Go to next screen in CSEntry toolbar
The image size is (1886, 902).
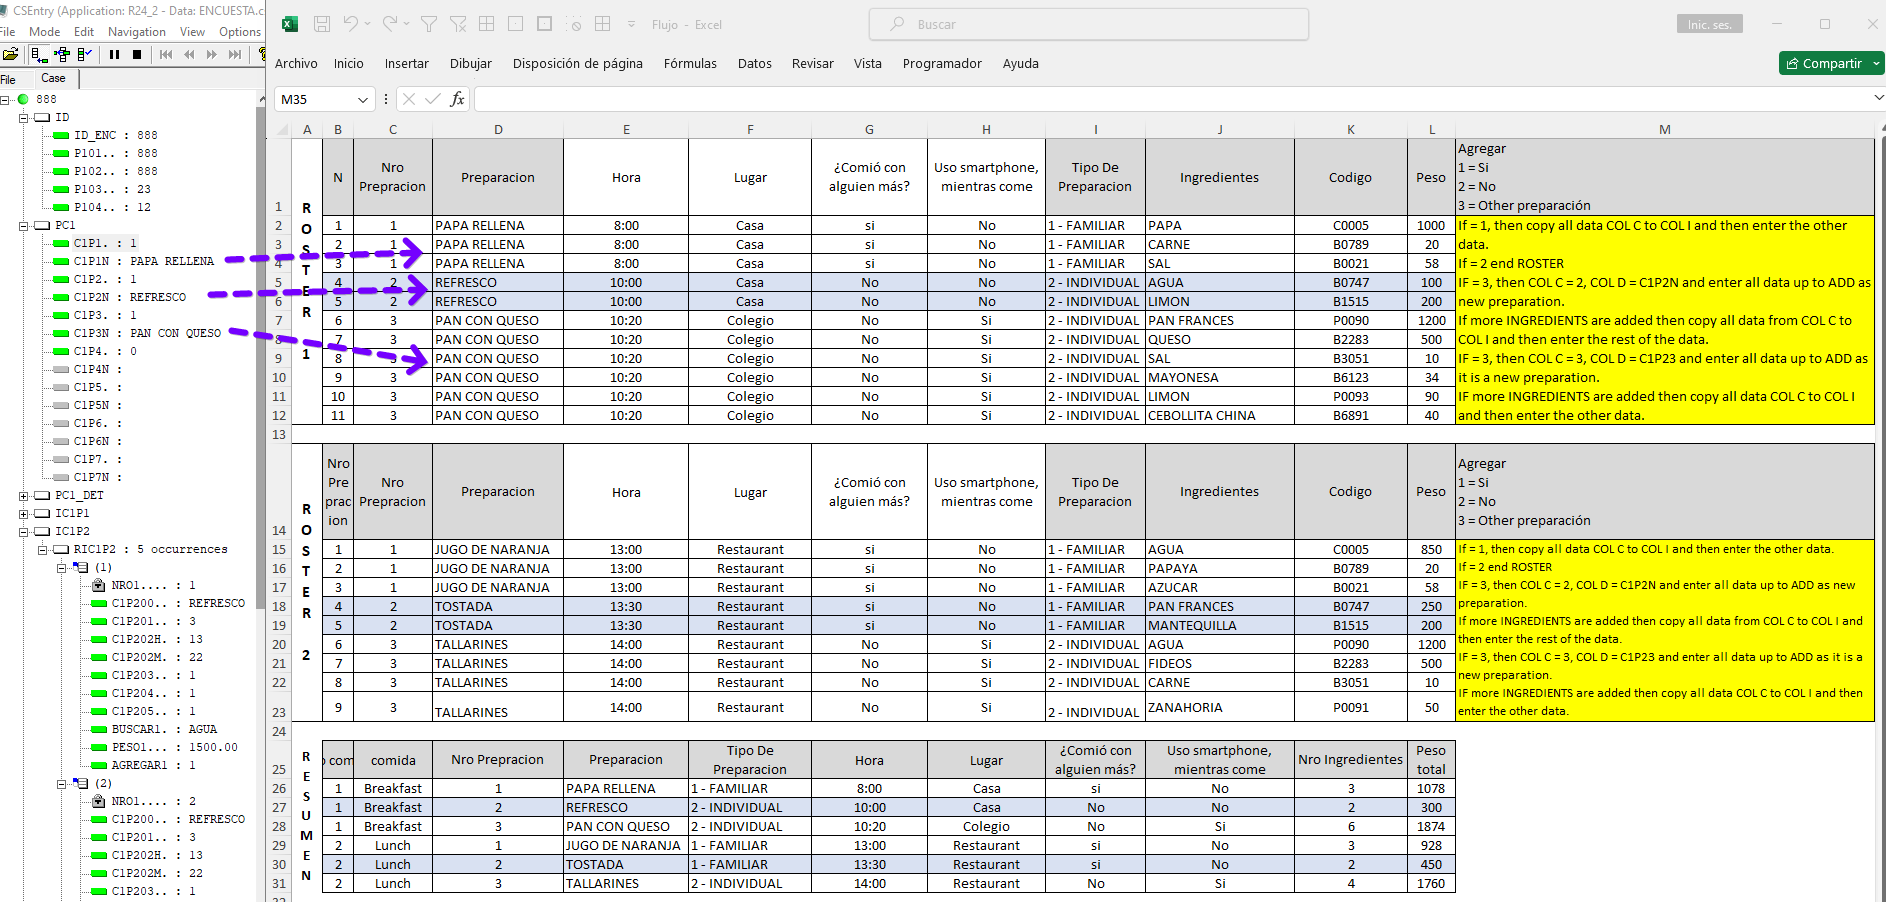pos(212,54)
